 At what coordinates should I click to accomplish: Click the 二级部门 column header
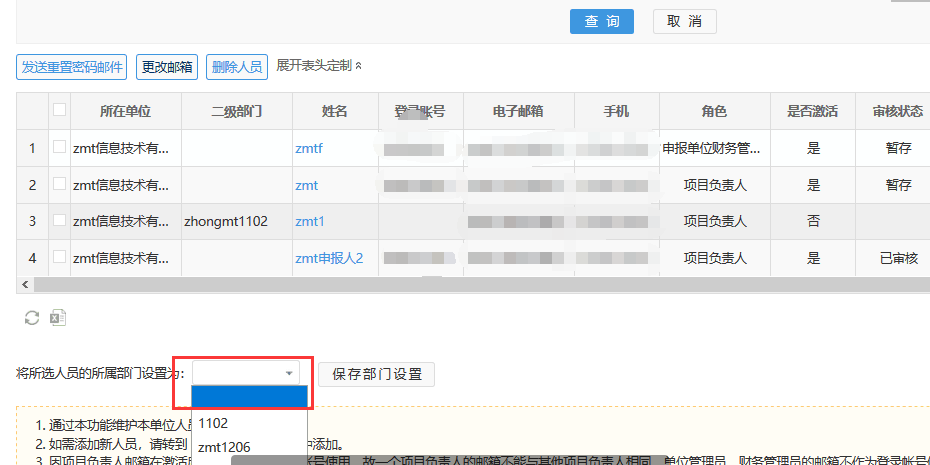coord(237,111)
